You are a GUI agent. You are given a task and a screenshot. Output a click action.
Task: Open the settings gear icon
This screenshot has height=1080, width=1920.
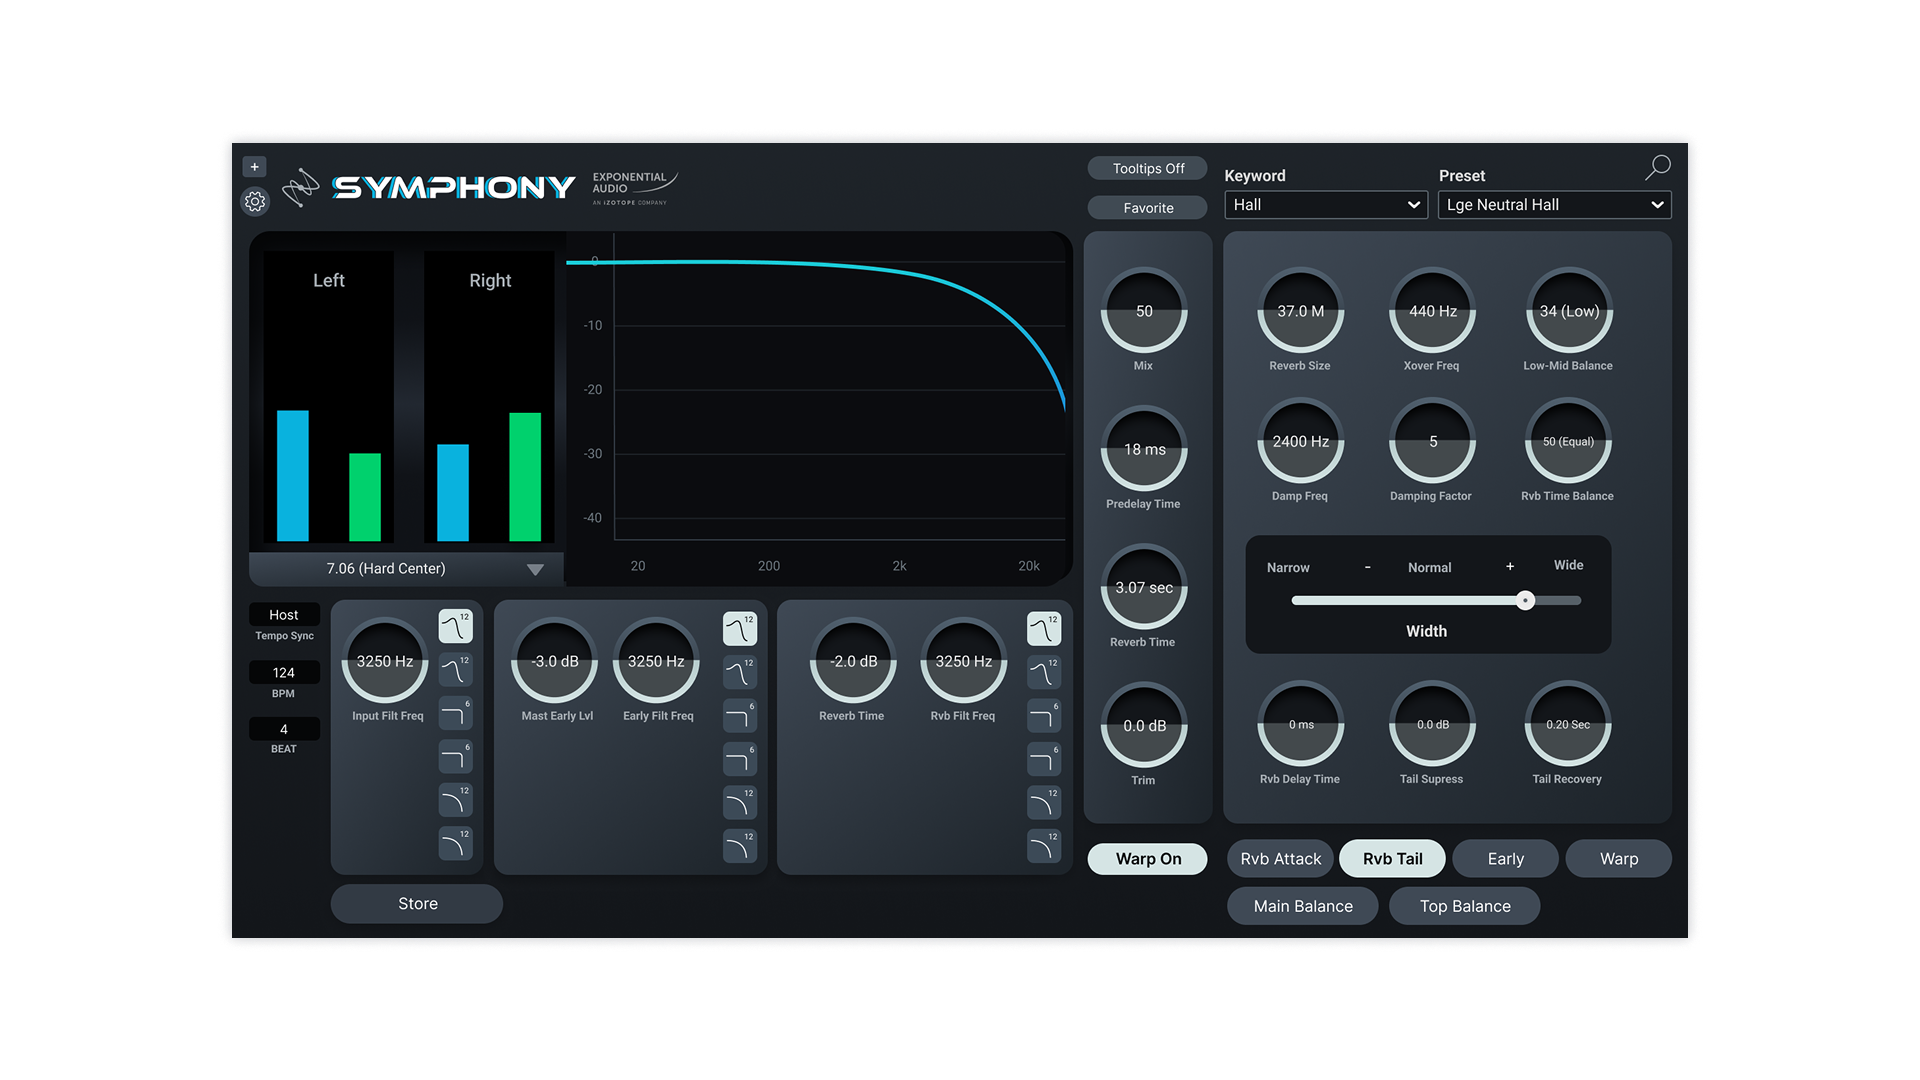coord(255,202)
